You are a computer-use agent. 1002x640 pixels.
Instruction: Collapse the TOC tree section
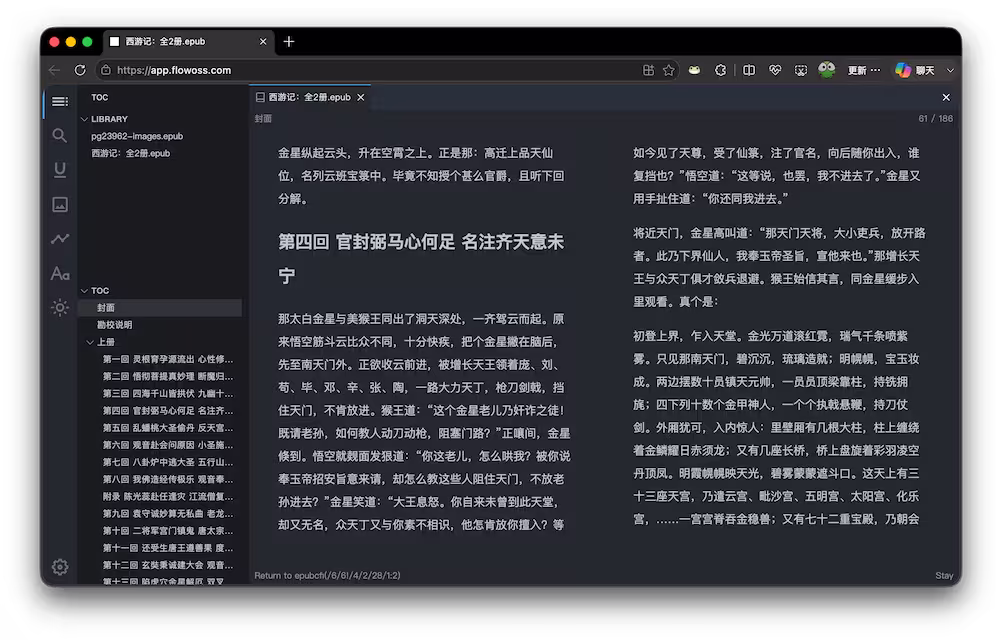84,291
